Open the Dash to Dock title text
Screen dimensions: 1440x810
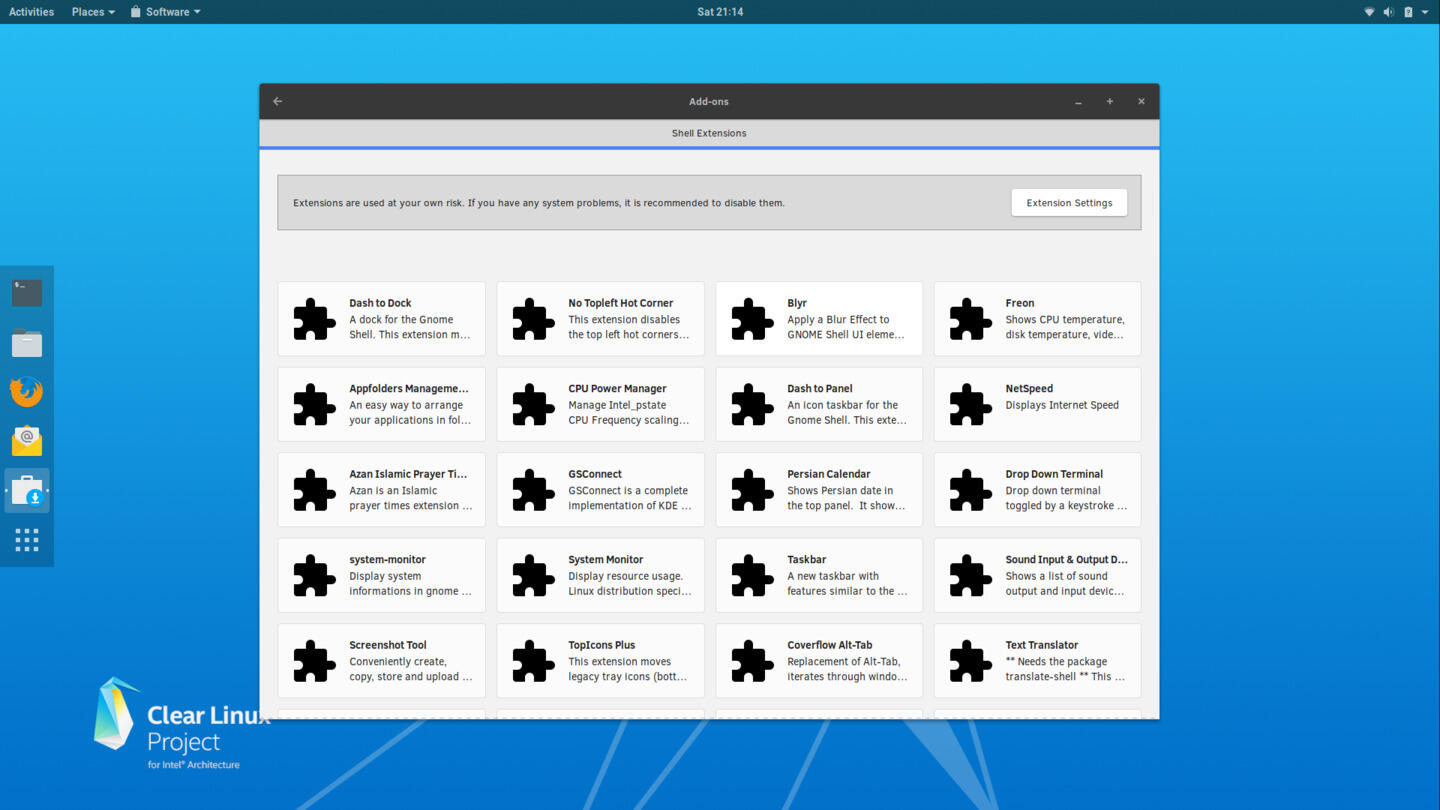380,303
